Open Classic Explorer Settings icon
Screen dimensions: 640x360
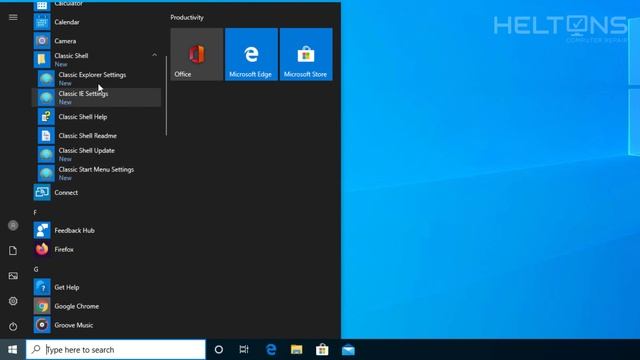[x=46, y=79]
